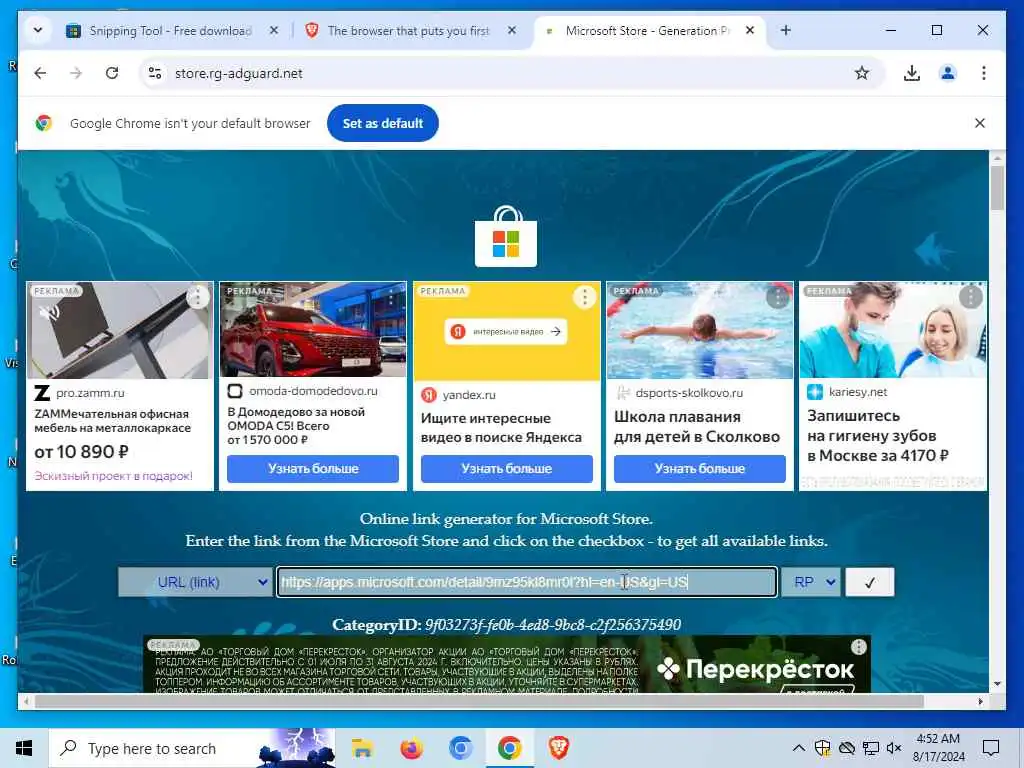
Task: Click the Microsoft Store bag logo
Action: click(505, 236)
